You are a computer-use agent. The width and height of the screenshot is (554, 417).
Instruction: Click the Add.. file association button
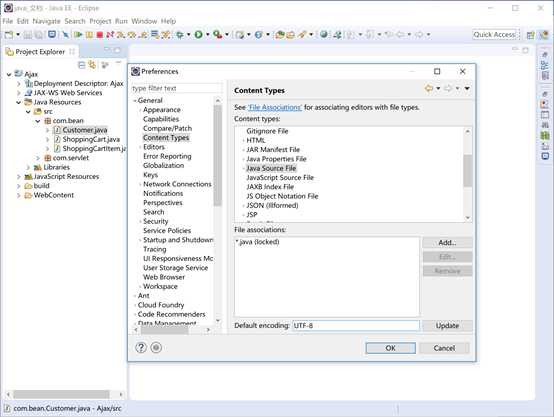tap(447, 242)
